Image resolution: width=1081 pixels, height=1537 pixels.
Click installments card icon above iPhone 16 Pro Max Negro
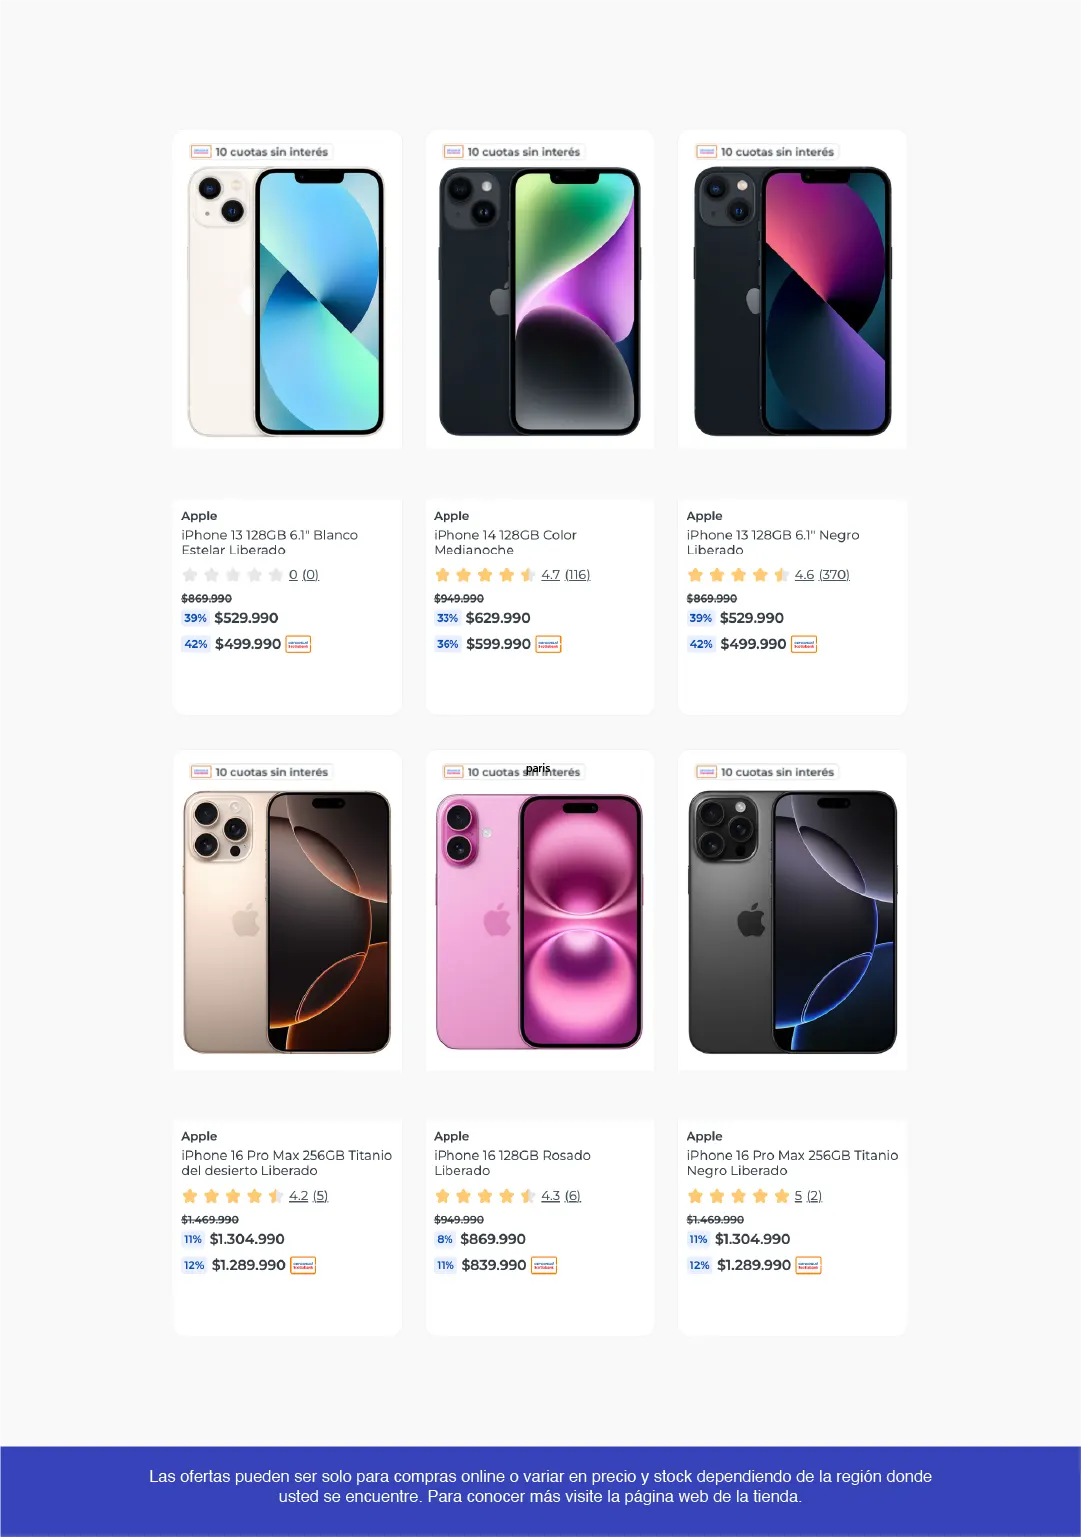pos(707,772)
